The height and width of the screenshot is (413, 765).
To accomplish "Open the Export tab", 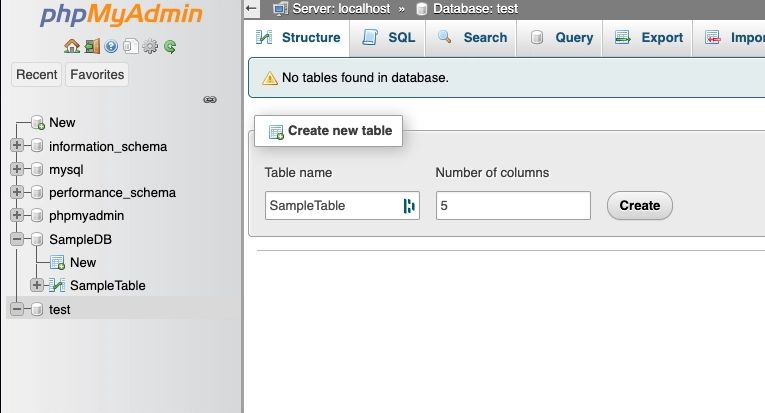I will tap(648, 38).
